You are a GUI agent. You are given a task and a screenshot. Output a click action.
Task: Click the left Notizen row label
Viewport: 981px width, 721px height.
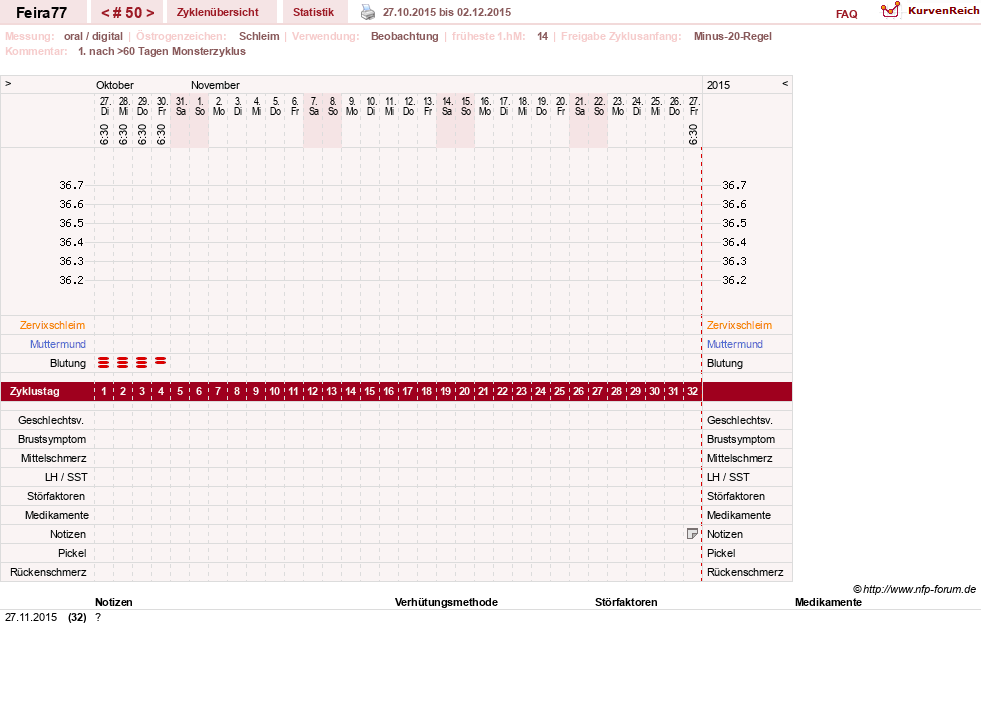pos(68,534)
